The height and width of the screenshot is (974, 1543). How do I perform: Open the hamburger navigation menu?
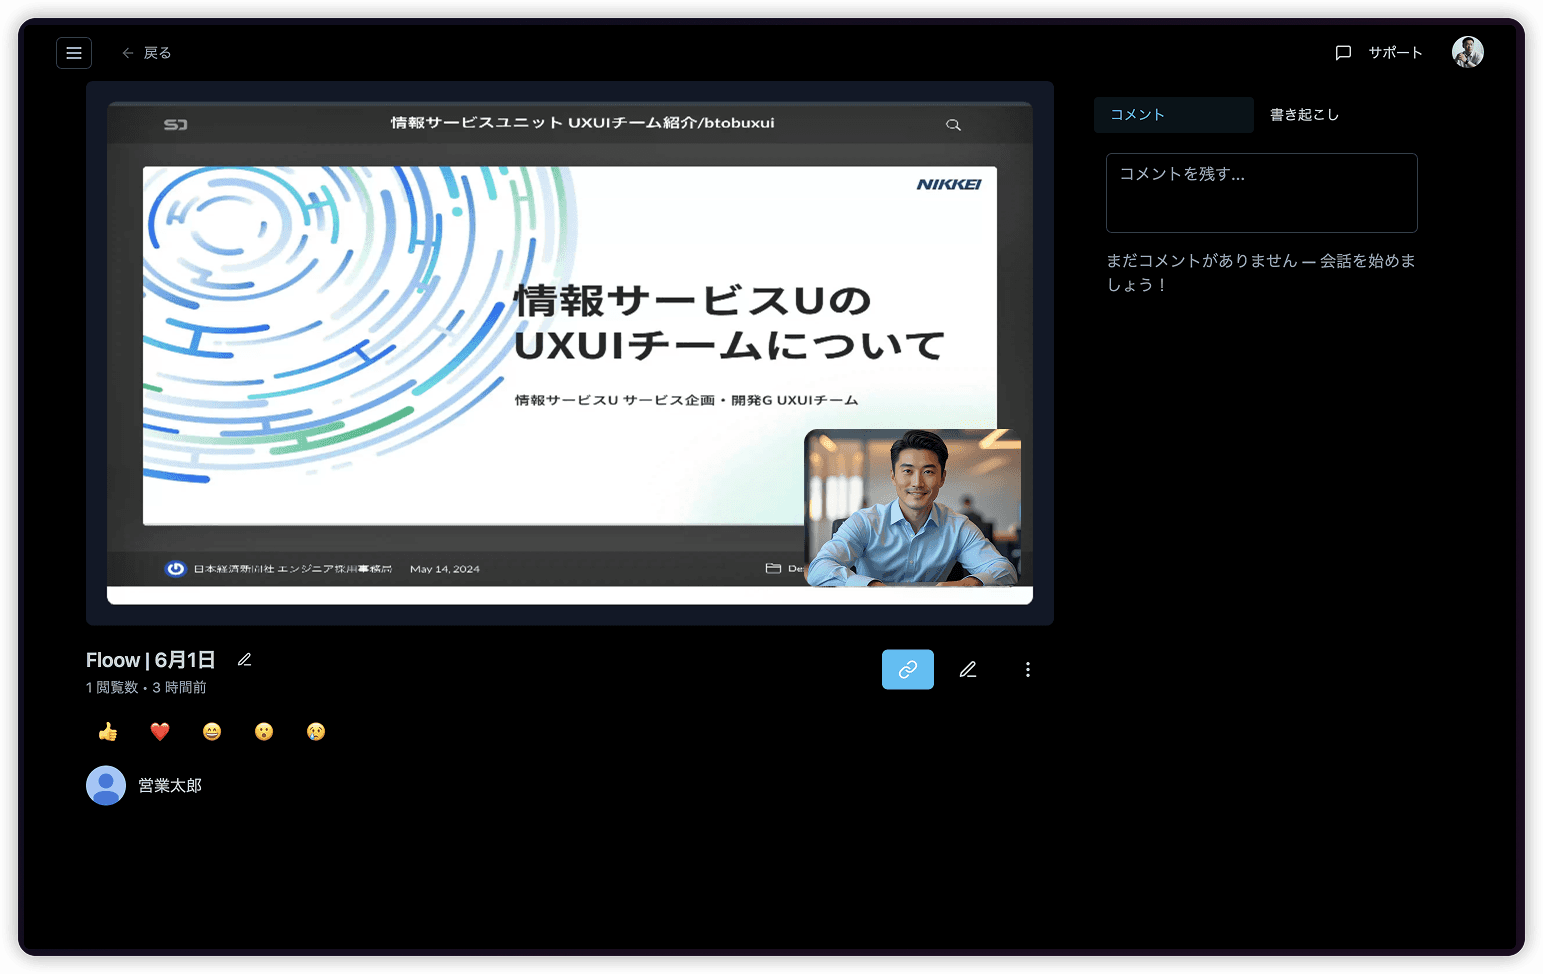pyautogui.click(x=74, y=52)
